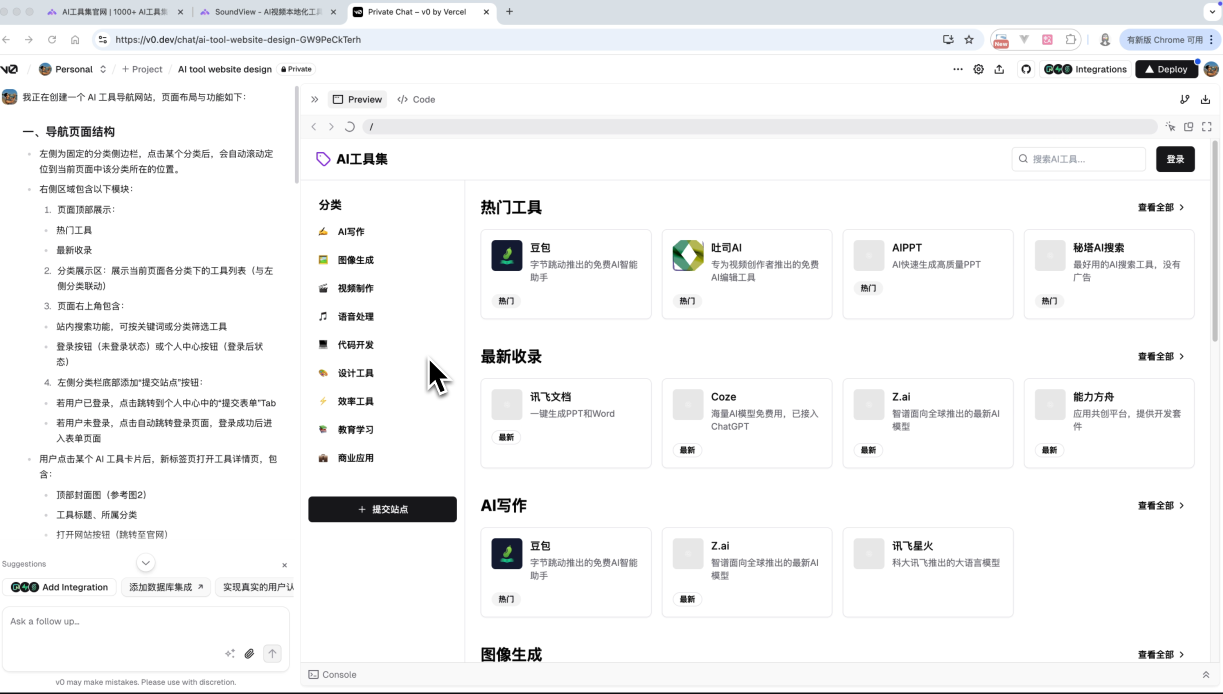
Task: Switch to the Code tab
Action: pyautogui.click(x=416, y=99)
